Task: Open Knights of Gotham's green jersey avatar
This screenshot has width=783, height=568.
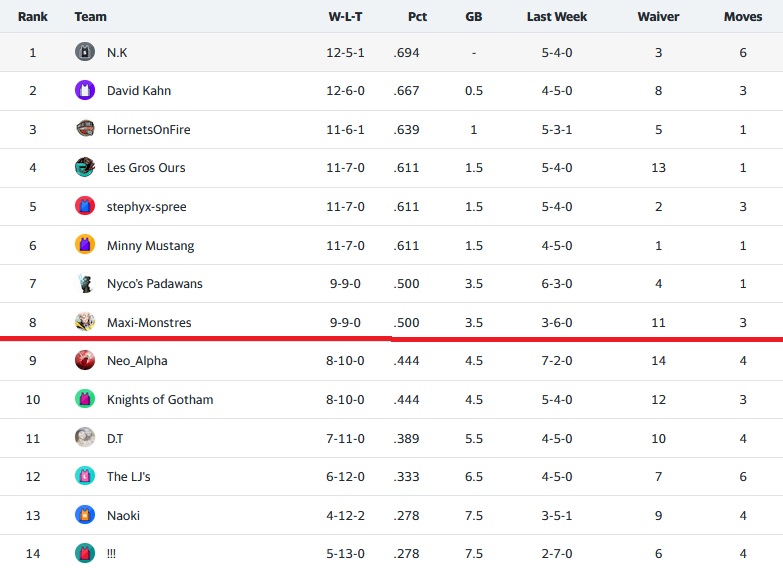Action: coord(85,399)
